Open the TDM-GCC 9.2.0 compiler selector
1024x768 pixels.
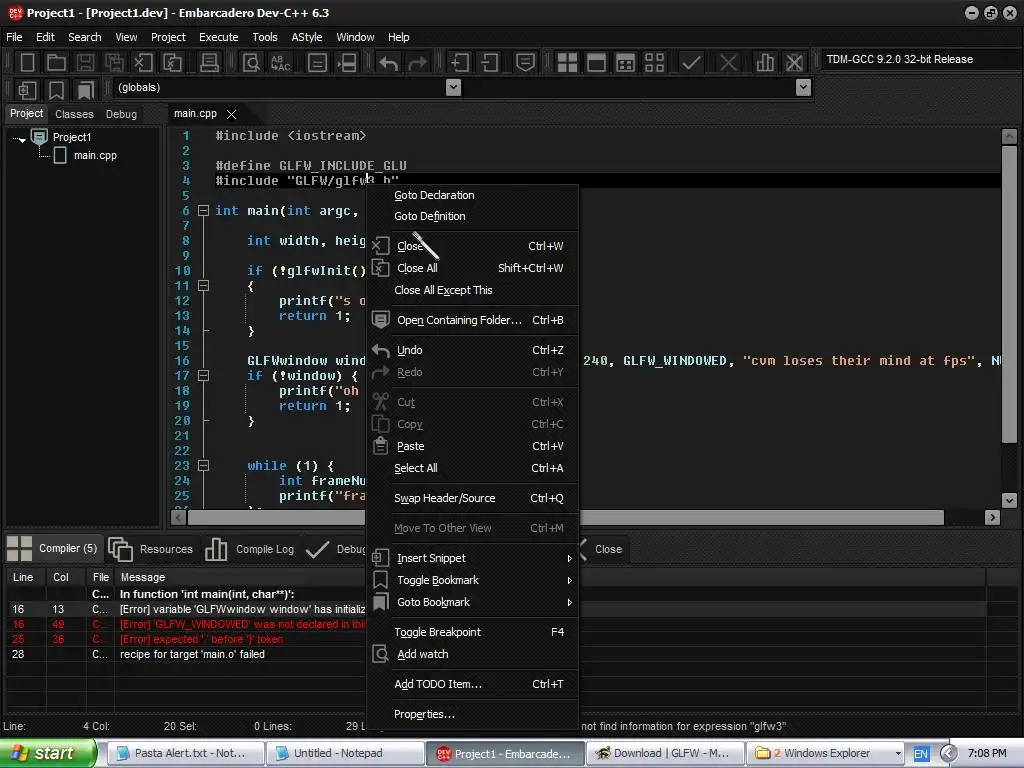(x=920, y=59)
